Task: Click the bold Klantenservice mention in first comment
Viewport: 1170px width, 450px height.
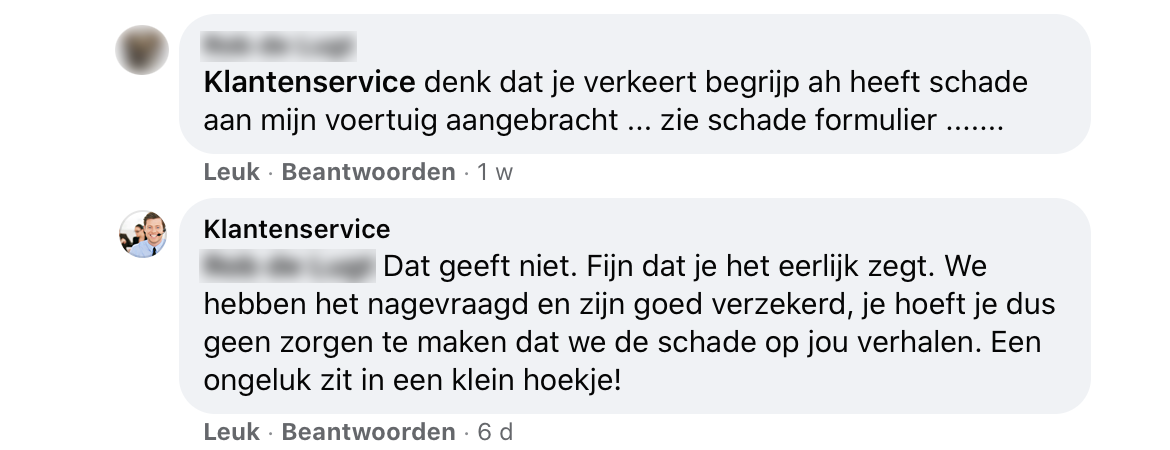Action: (x=308, y=81)
